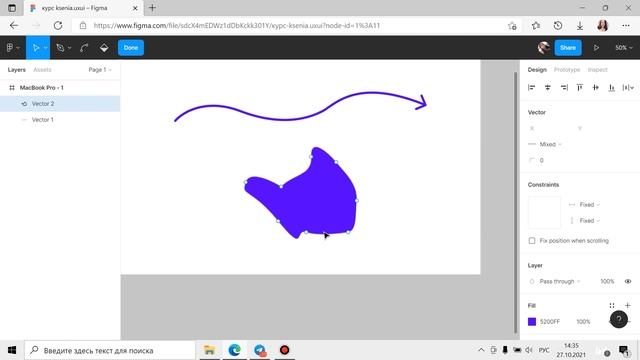Switch to the Assets tab
The width and height of the screenshot is (640, 360).
42,70
